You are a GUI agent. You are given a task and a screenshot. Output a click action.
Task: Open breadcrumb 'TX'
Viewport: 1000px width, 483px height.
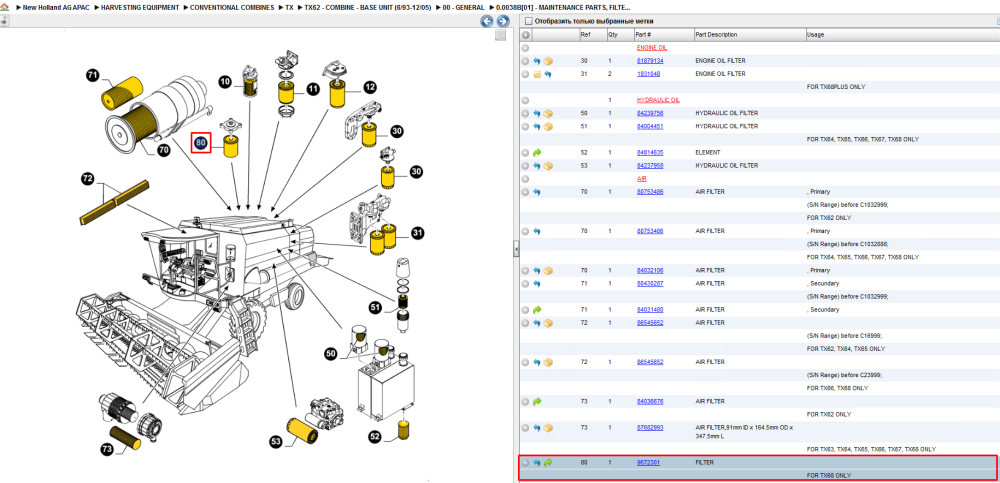[x=290, y=8]
